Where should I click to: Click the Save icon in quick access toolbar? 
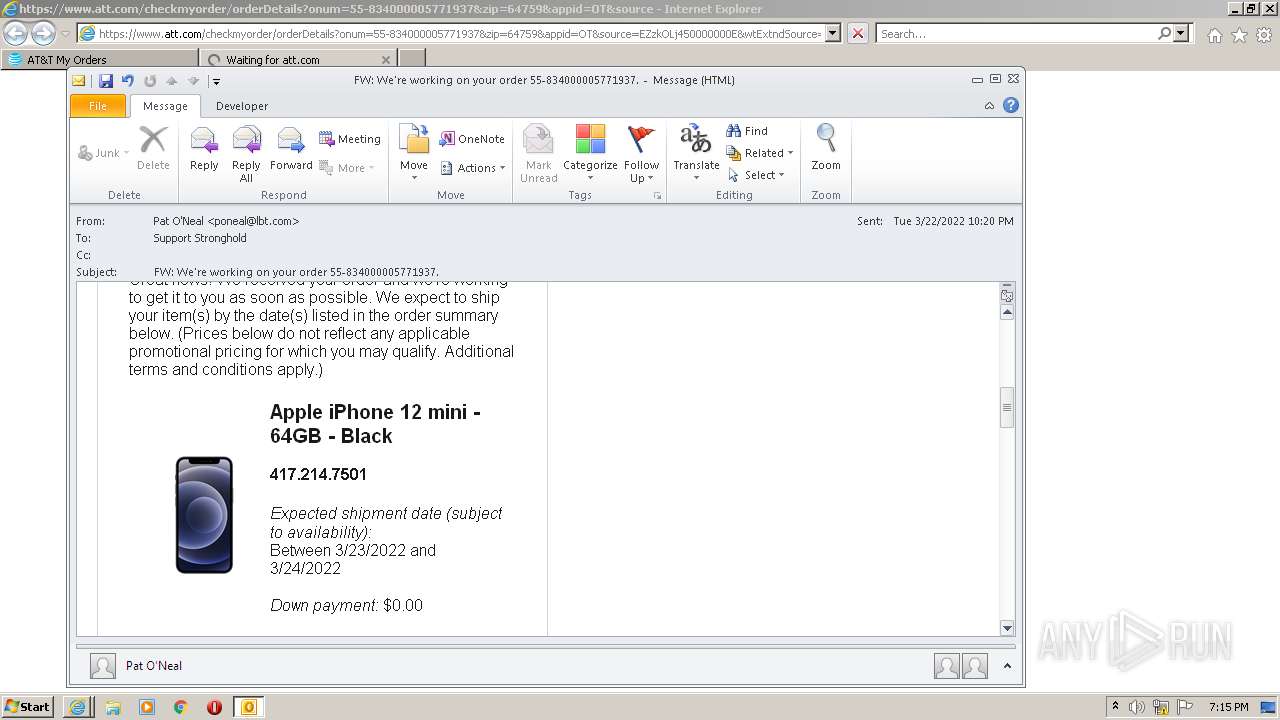[105, 81]
